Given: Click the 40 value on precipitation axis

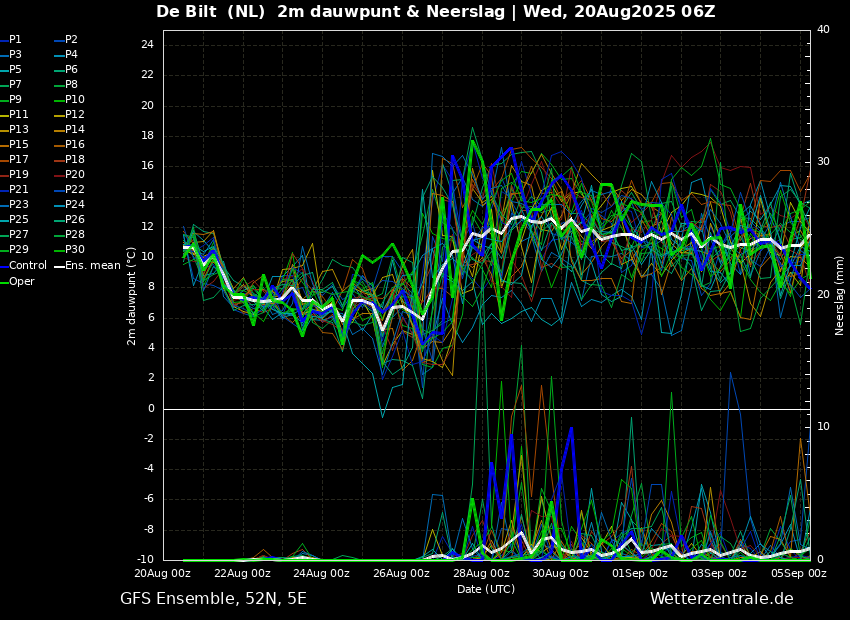Looking at the screenshot, I should click(823, 29).
